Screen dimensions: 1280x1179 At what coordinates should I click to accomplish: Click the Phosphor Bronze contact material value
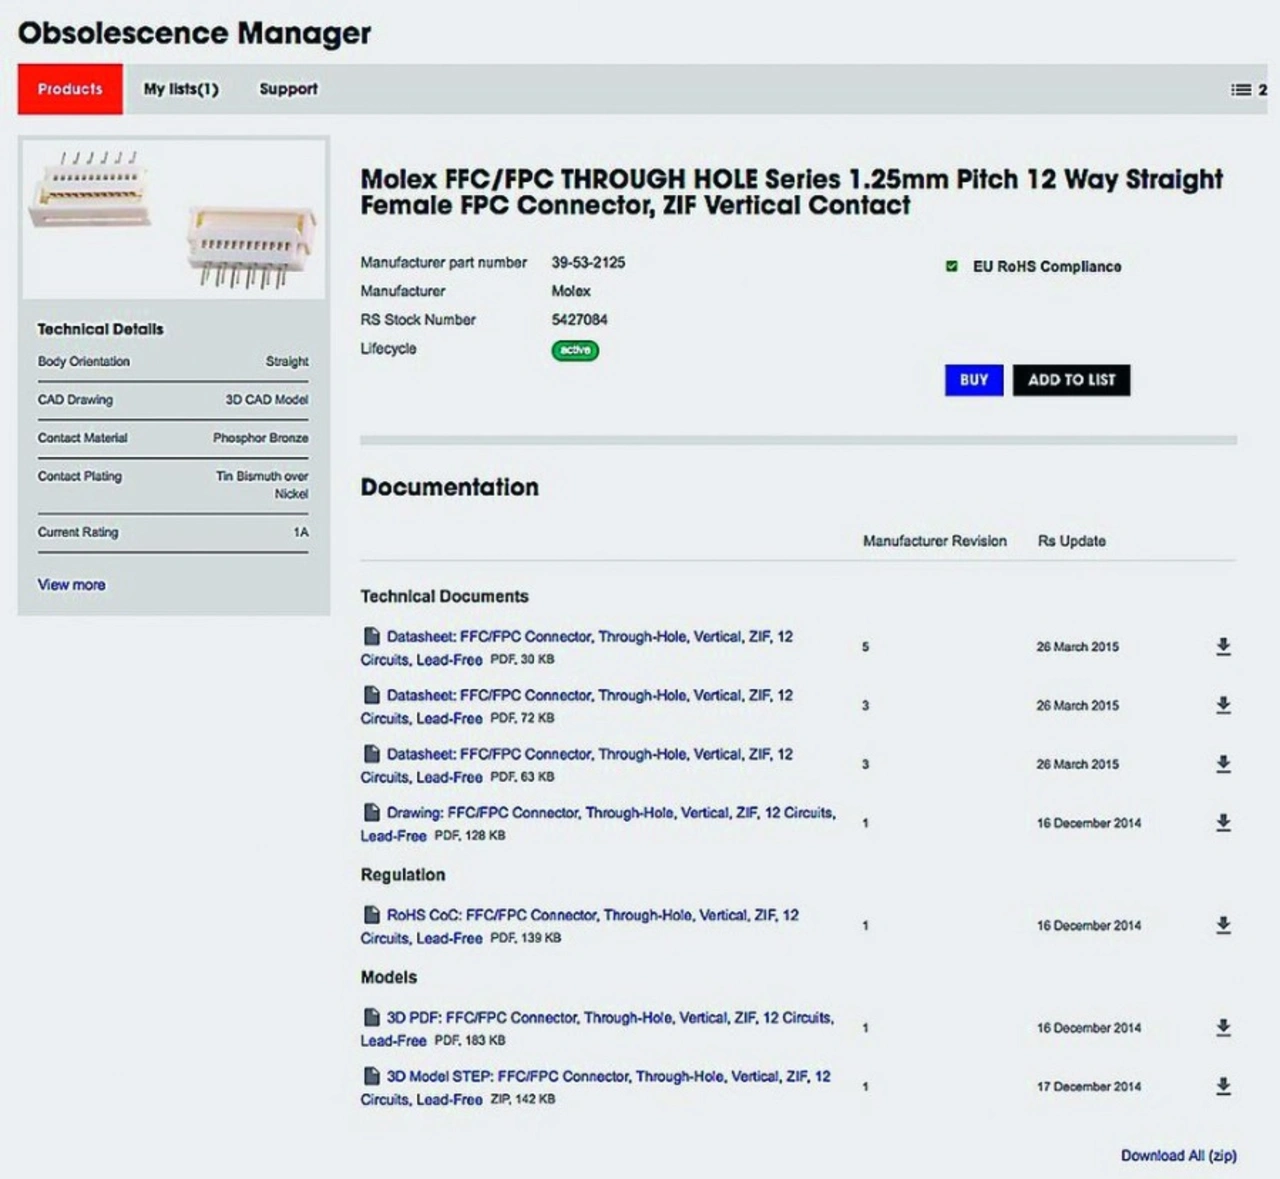pos(260,438)
